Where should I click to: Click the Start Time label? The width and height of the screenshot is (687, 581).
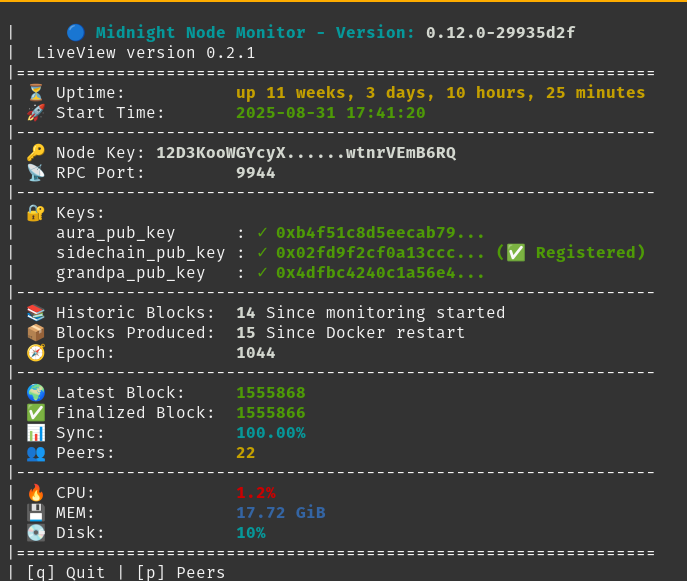click(110, 113)
